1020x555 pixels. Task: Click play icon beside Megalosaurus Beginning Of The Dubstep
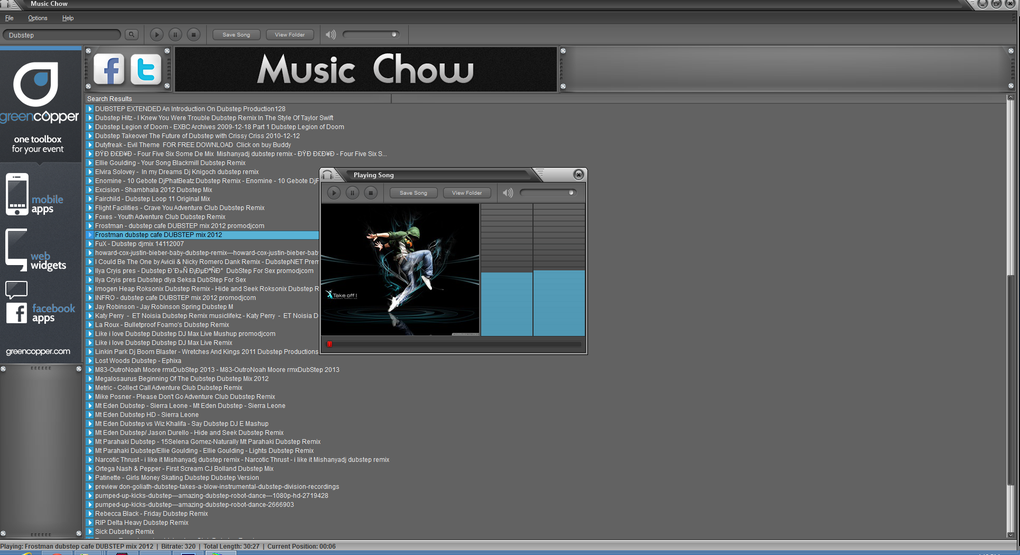[x=90, y=379]
